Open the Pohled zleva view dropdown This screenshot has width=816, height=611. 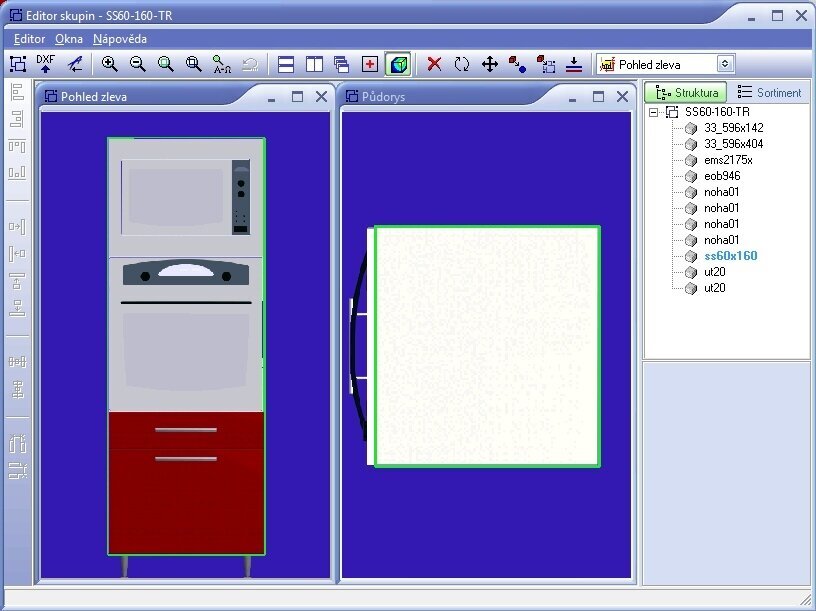tap(725, 64)
